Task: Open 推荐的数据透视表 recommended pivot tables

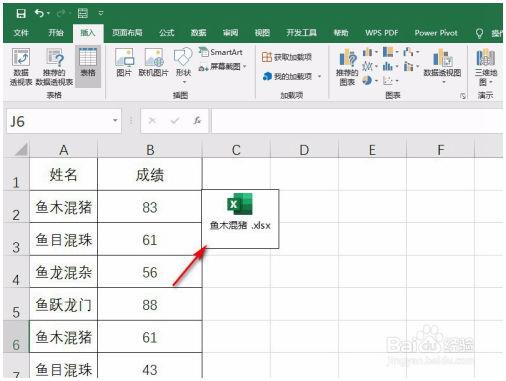Action: point(54,67)
